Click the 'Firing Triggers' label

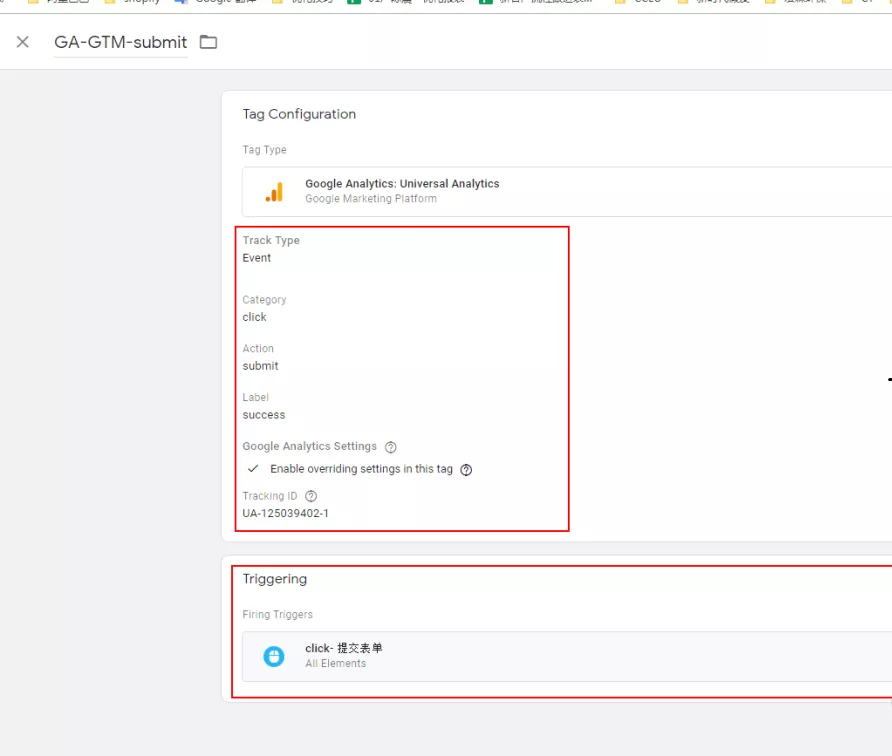278,614
